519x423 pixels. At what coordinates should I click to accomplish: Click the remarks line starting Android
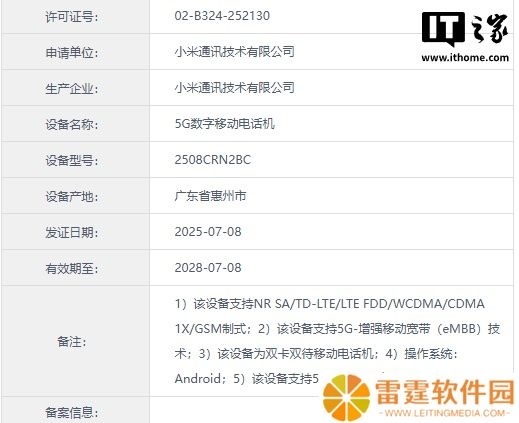(247, 379)
